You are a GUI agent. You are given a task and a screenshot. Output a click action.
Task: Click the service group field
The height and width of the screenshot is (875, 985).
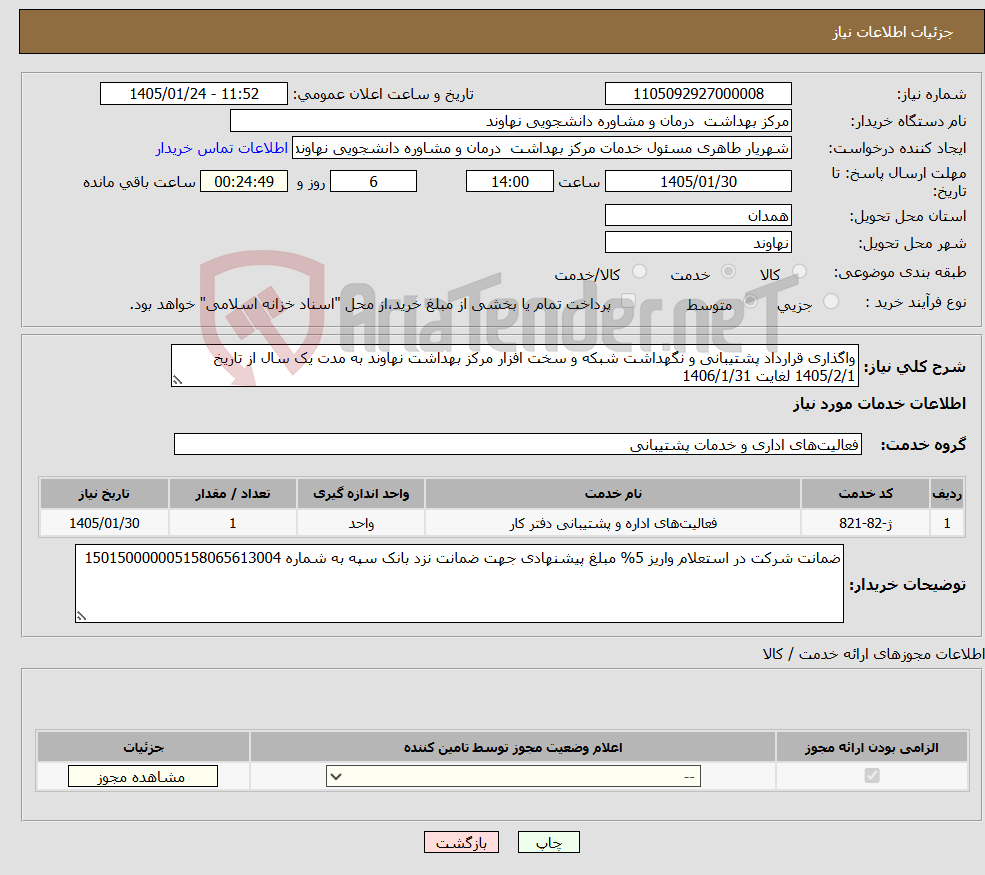[518, 444]
